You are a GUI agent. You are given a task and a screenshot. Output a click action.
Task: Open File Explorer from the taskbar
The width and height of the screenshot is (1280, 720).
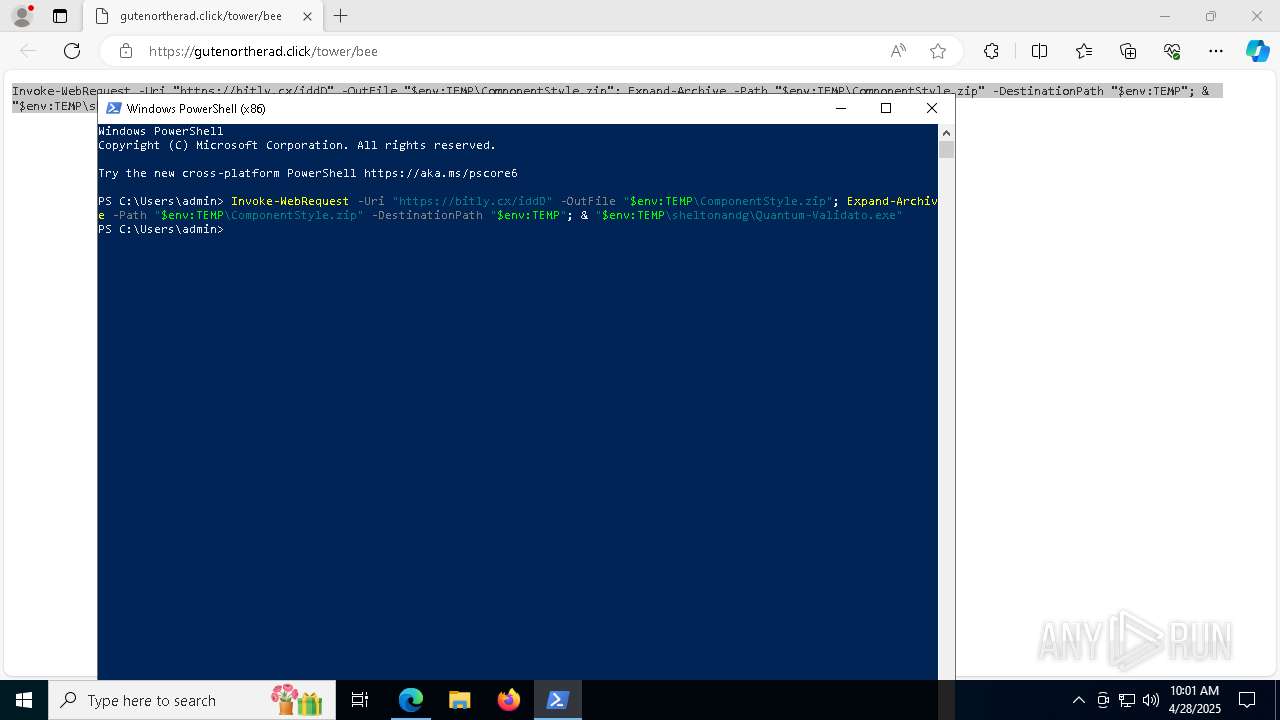click(x=460, y=700)
